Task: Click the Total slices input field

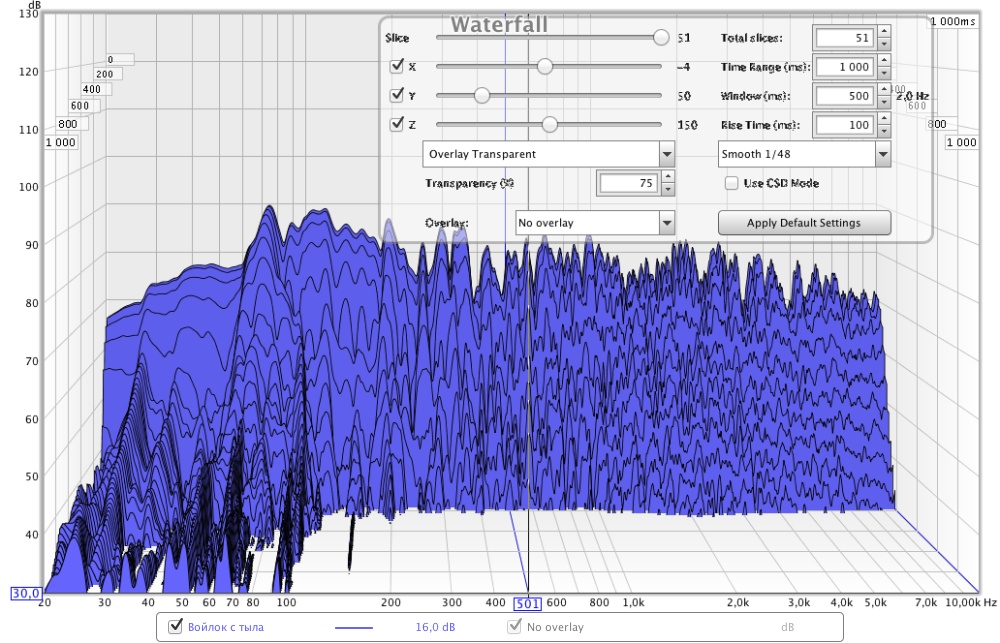Action: [845, 38]
